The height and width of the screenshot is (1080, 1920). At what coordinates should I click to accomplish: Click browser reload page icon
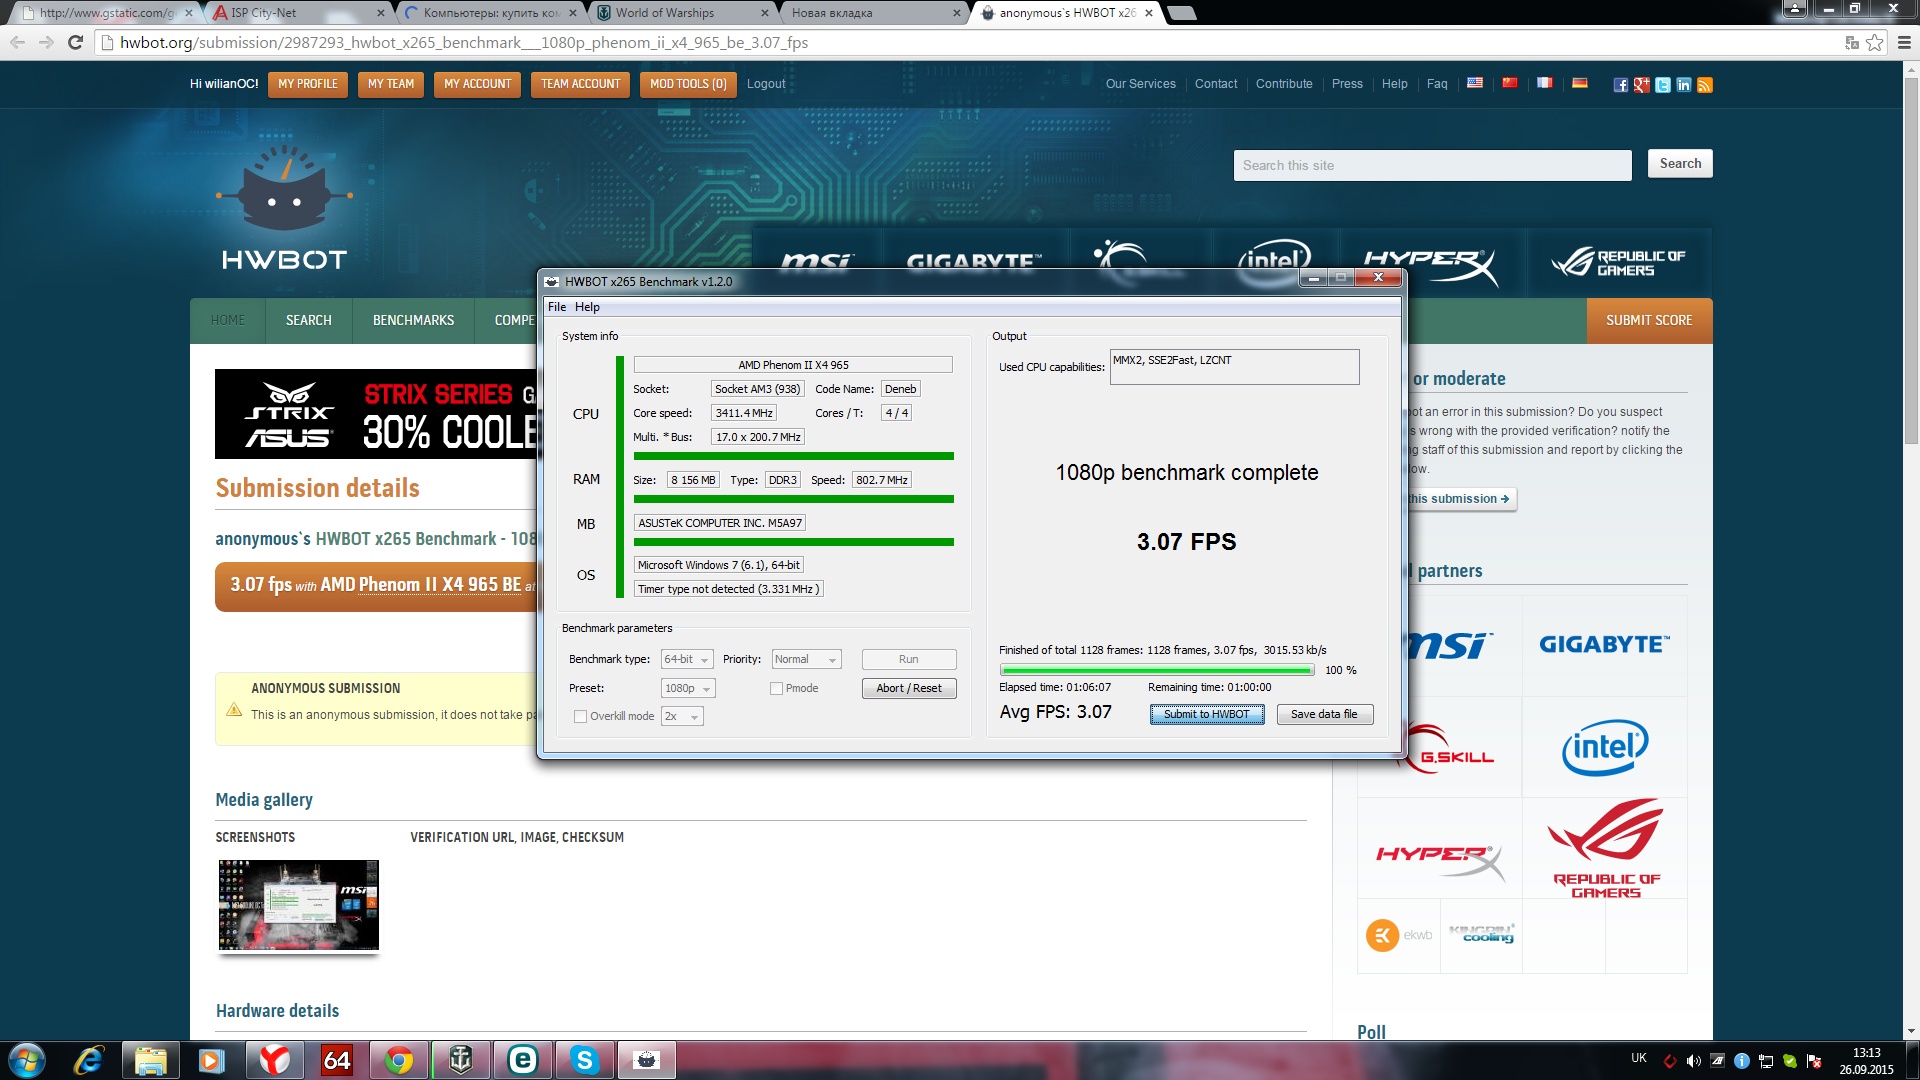75,42
